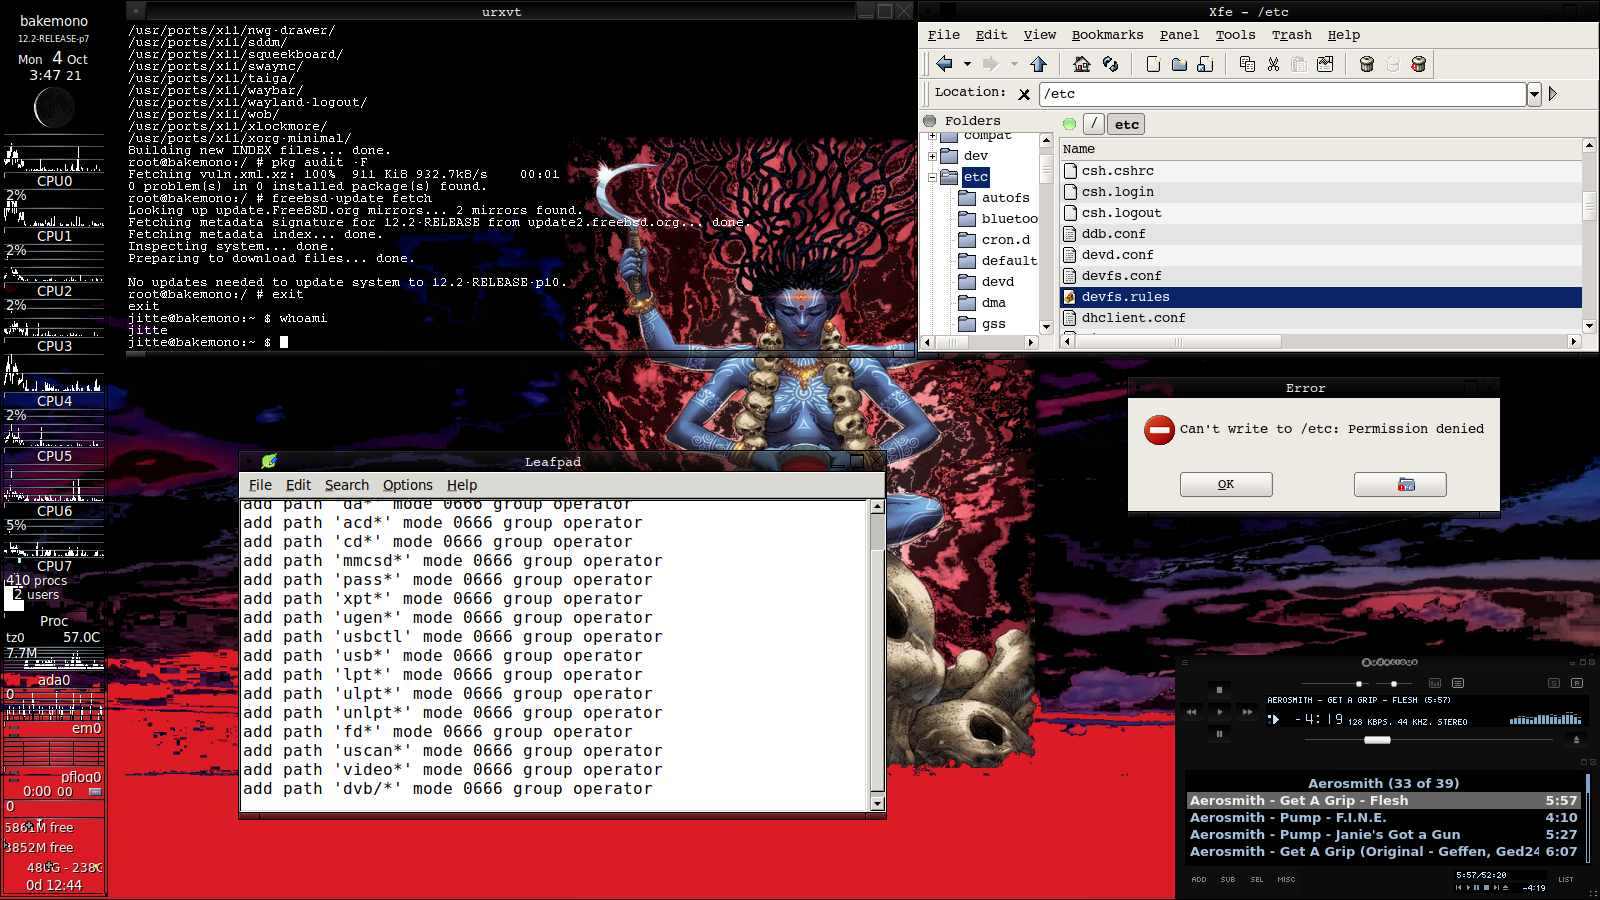Click the Cut scissors icon in Xfe

[x=1273, y=64]
